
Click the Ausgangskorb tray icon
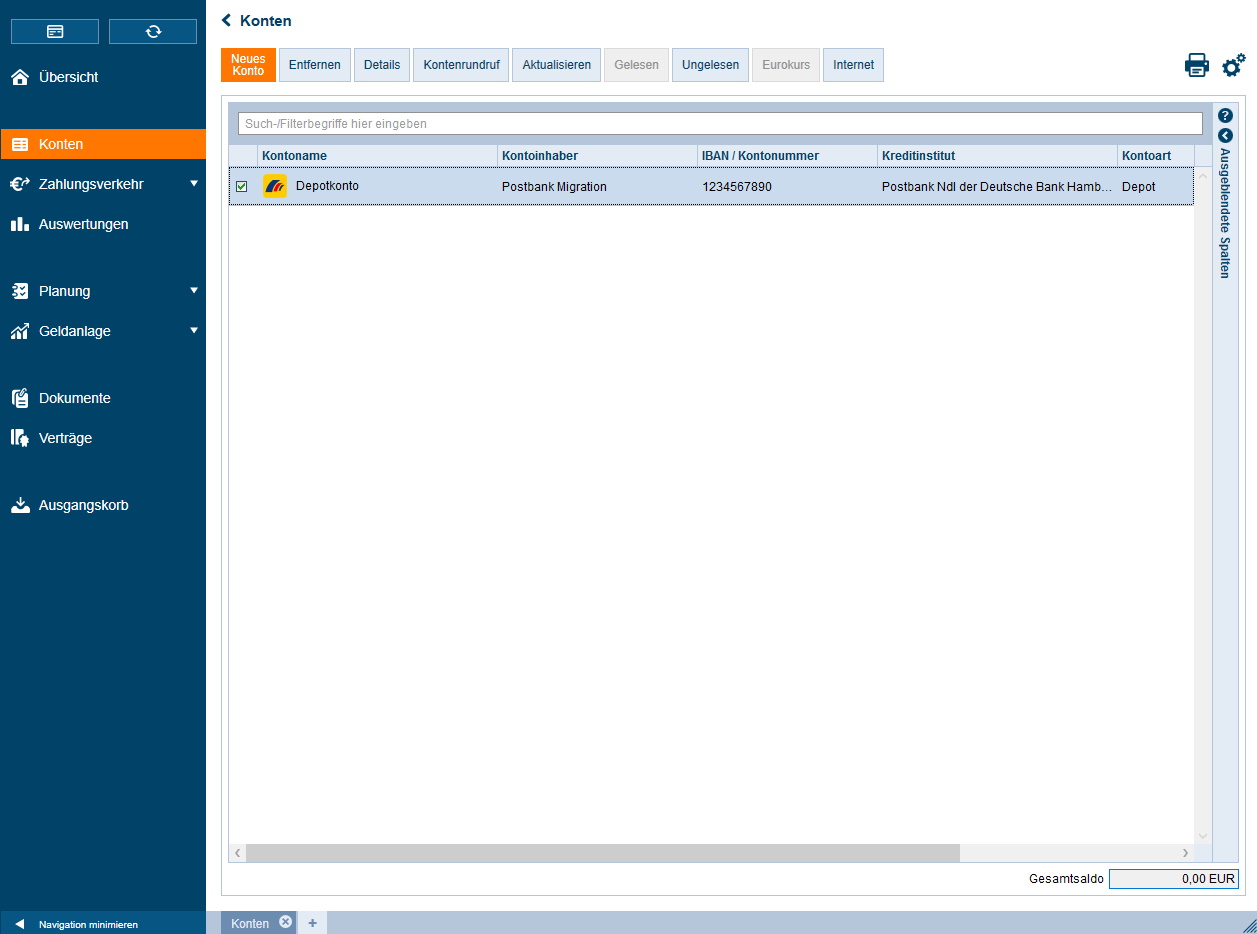[x=20, y=505]
